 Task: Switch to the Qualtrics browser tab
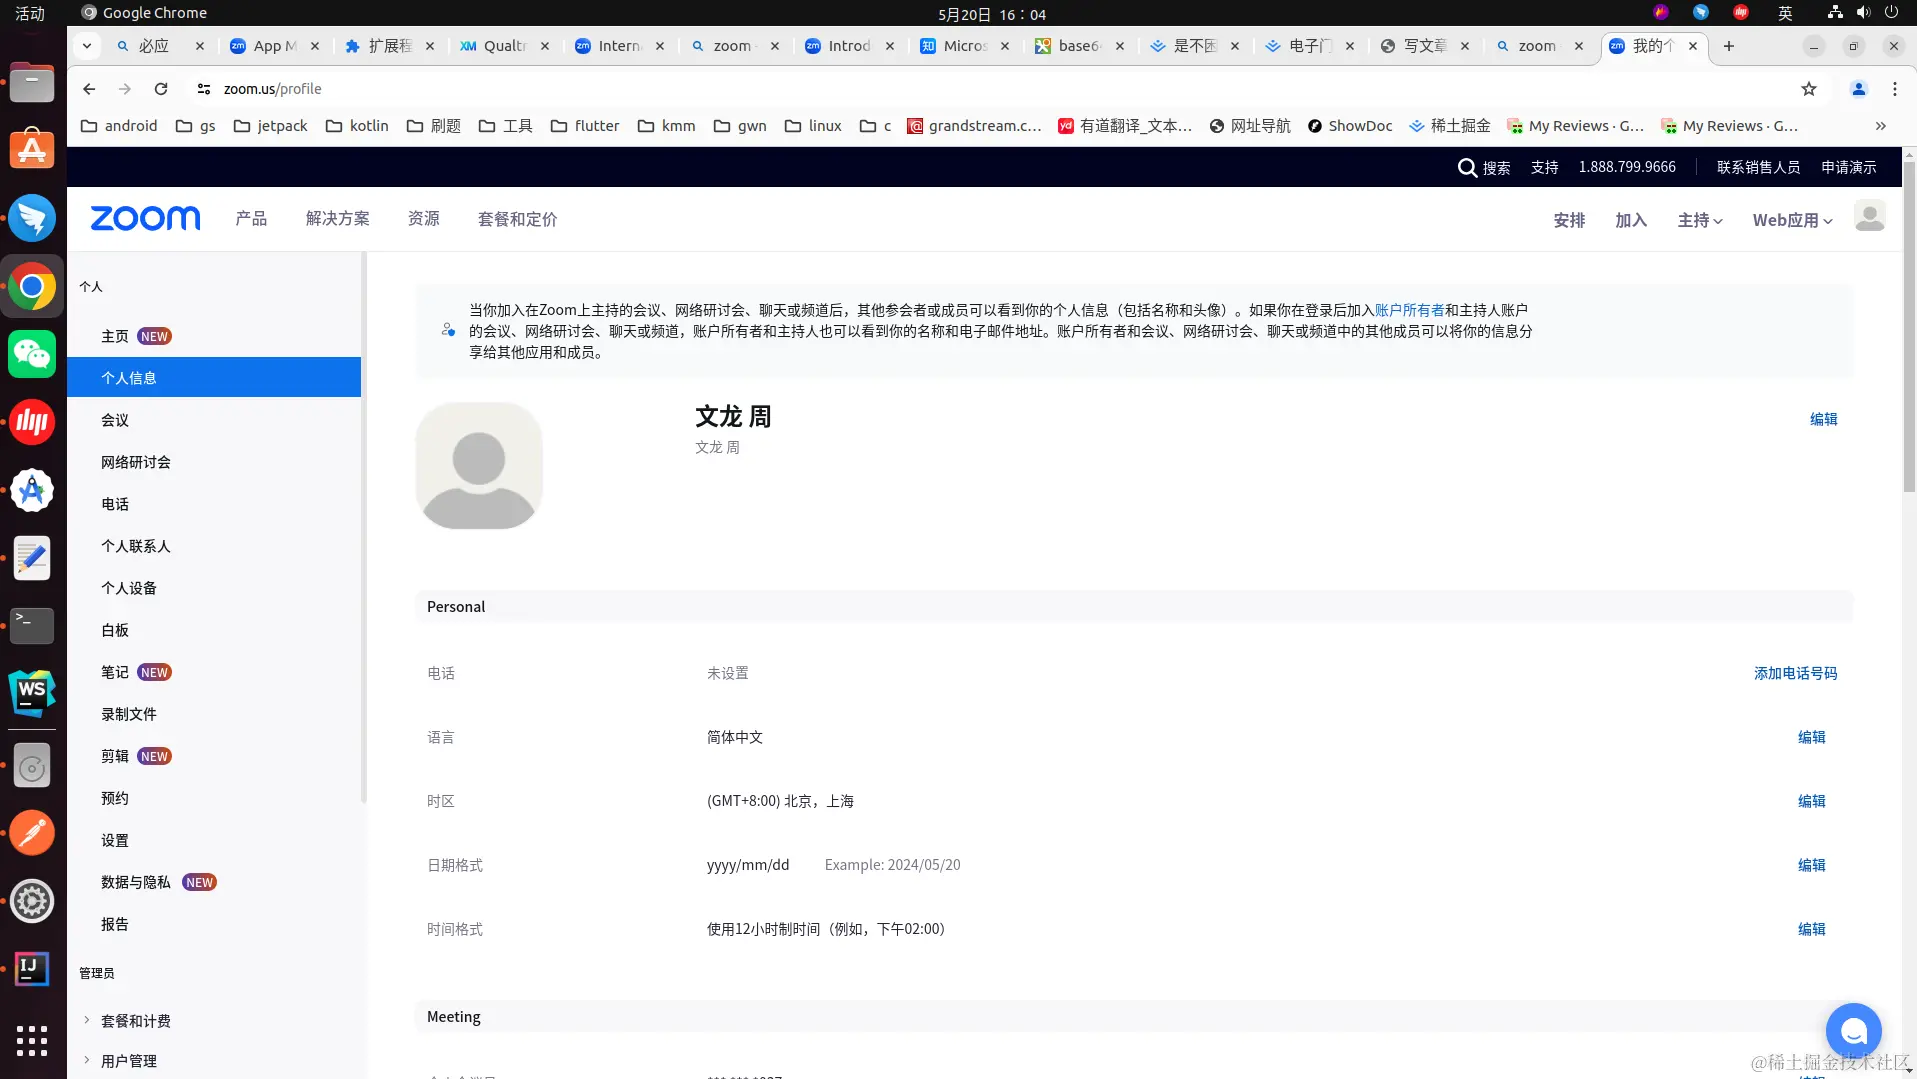[504, 46]
